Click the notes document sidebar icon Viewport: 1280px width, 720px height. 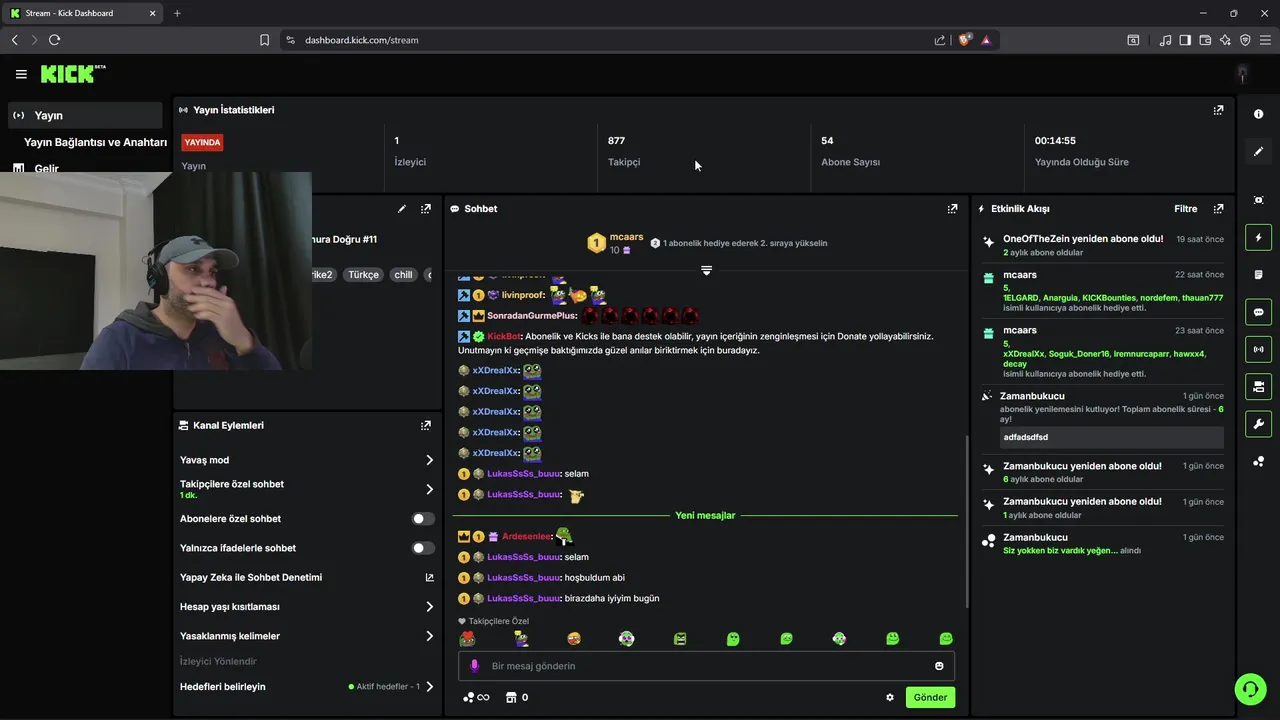tap(1258, 275)
